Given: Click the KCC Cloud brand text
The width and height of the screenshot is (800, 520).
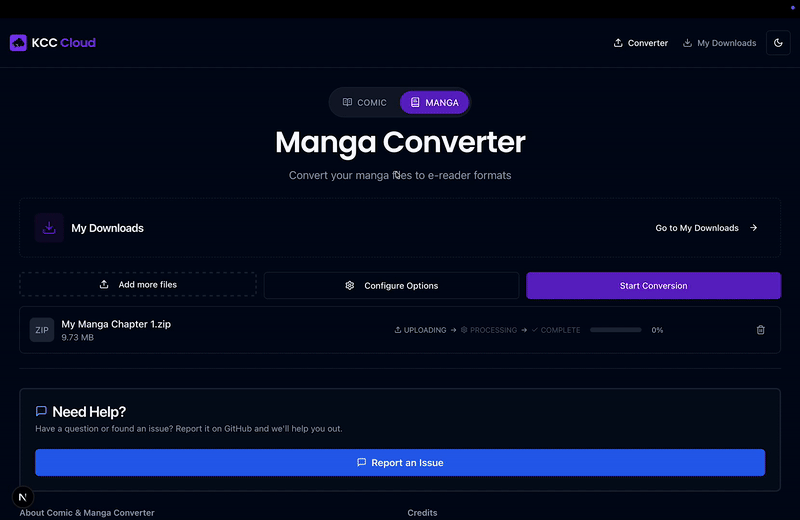Looking at the screenshot, I should [63, 43].
